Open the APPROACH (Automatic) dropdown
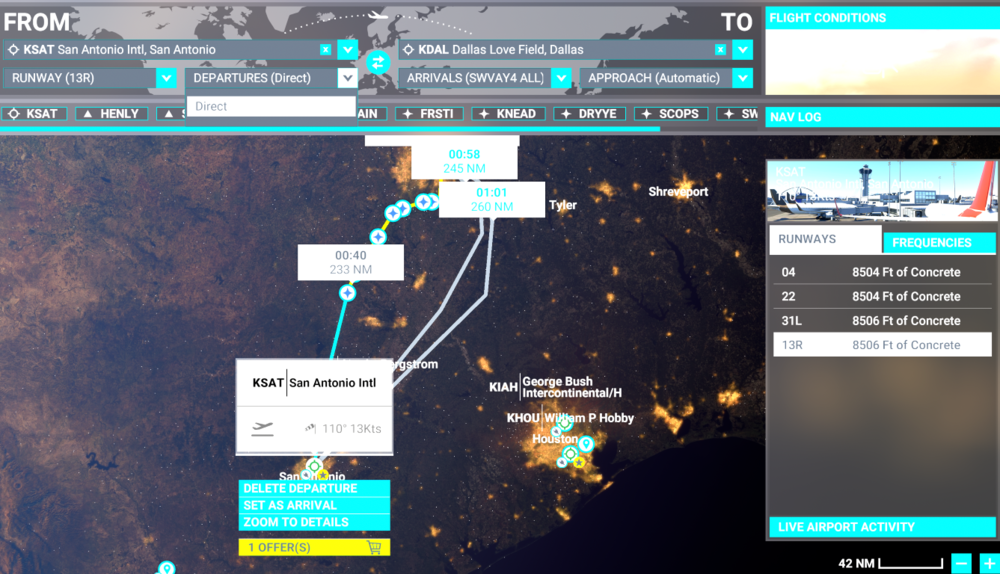 pos(741,78)
